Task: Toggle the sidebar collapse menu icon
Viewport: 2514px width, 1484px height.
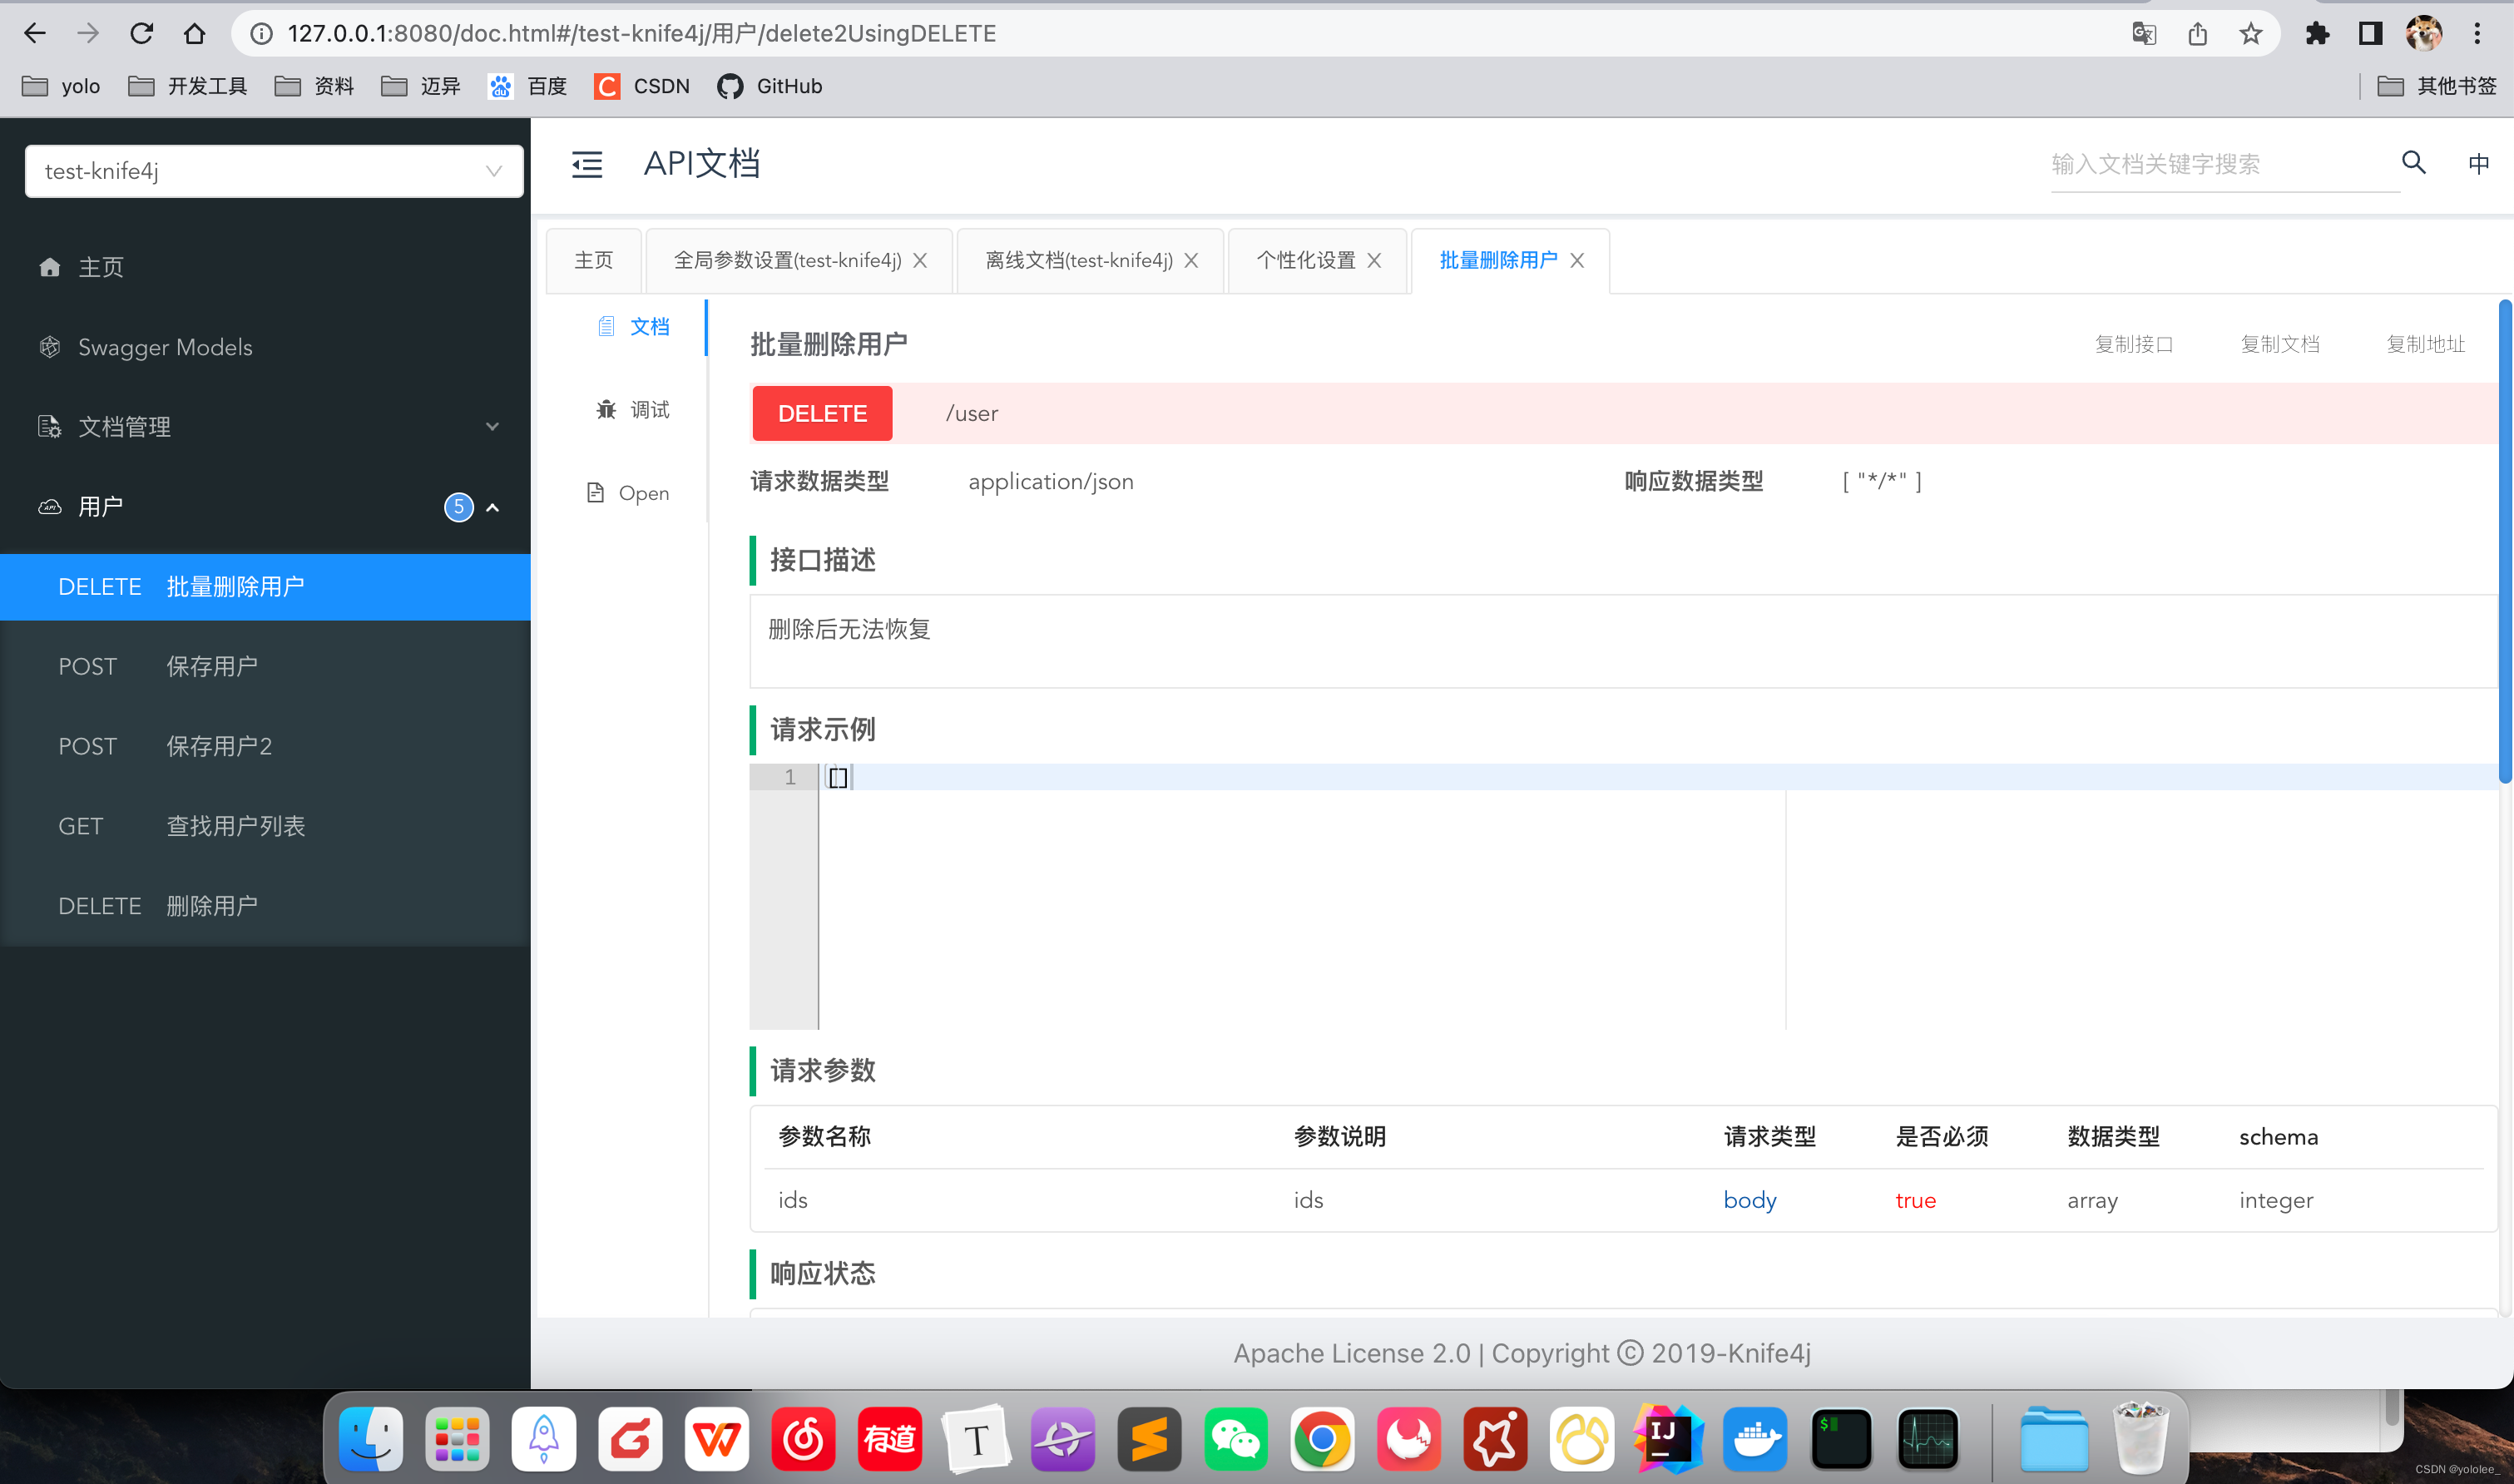Action: 587,164
